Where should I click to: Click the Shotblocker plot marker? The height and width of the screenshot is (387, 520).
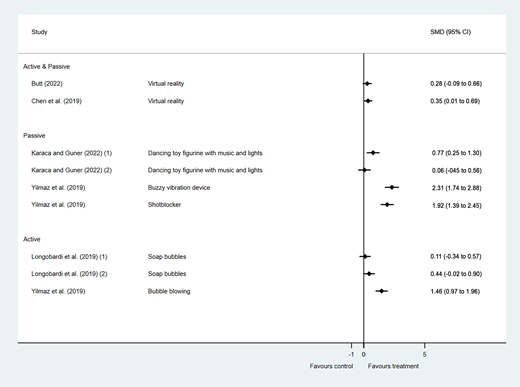(x=387, y=204)
